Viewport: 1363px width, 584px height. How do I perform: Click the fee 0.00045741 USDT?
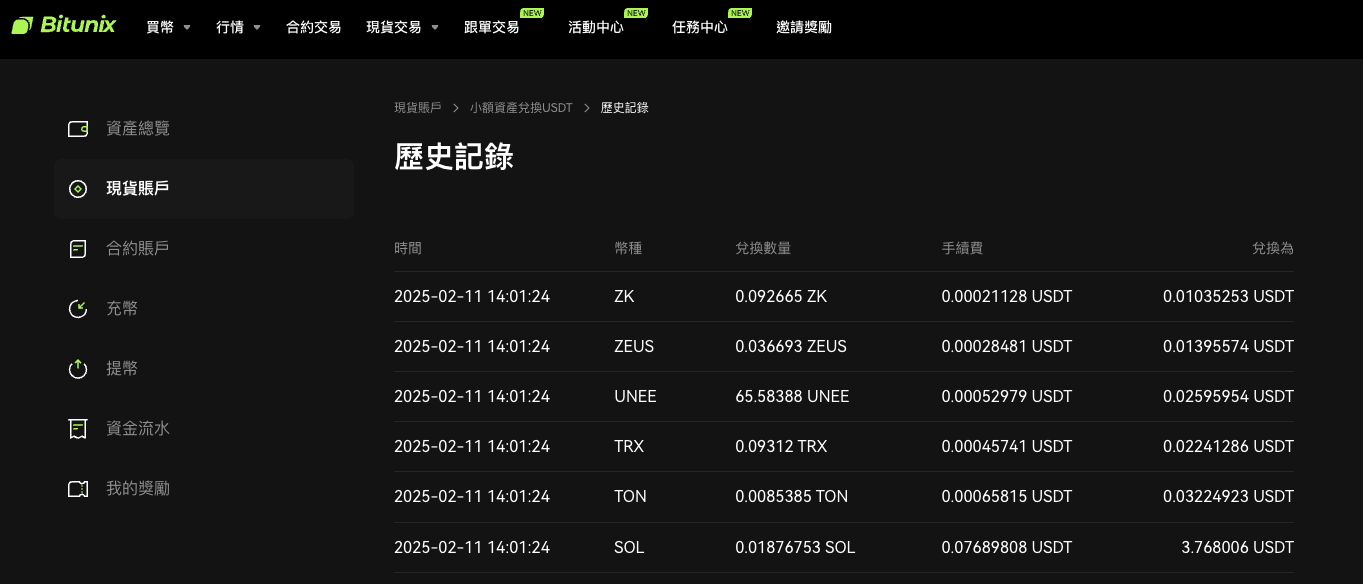pyautogui.click(x=1007, y=447)
